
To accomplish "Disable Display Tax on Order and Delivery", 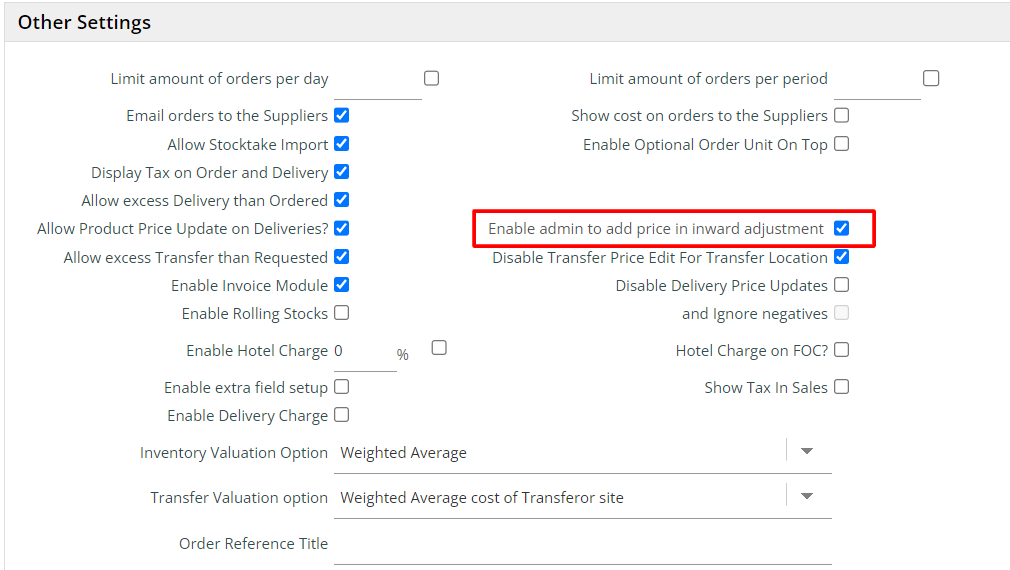I will coord(342,172).
